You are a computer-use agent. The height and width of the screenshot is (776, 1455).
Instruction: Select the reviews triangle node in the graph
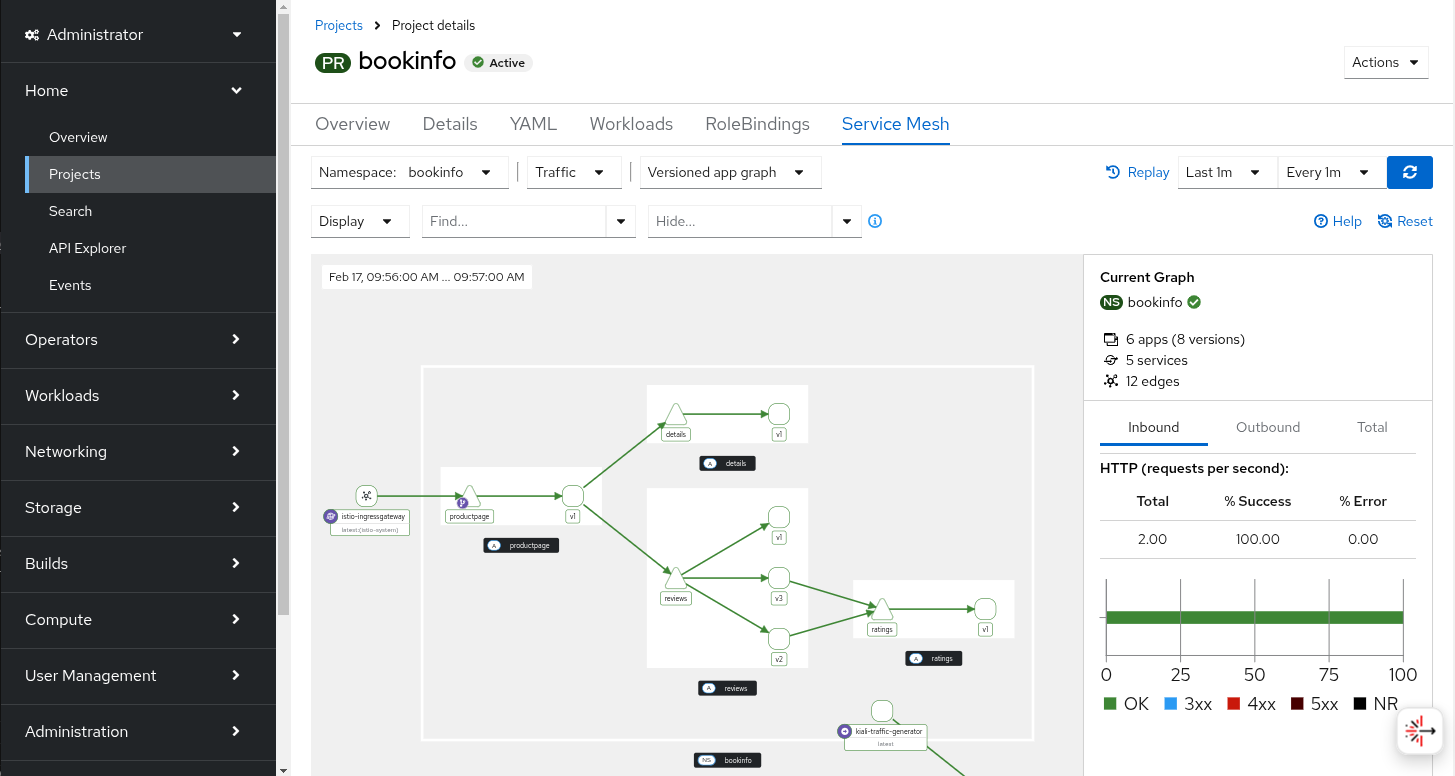675,578
